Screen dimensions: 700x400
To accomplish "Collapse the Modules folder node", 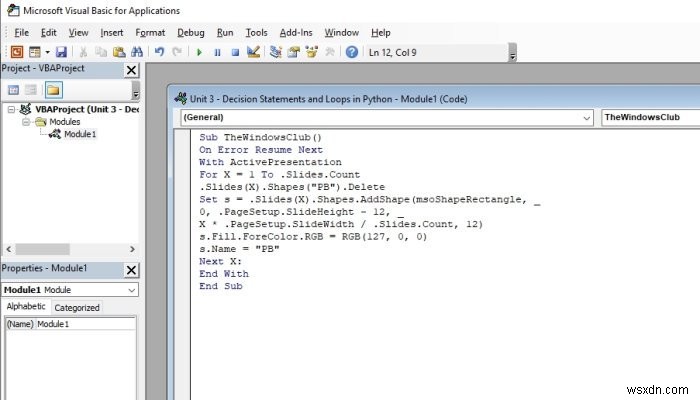I will click(x=26, y=122).
